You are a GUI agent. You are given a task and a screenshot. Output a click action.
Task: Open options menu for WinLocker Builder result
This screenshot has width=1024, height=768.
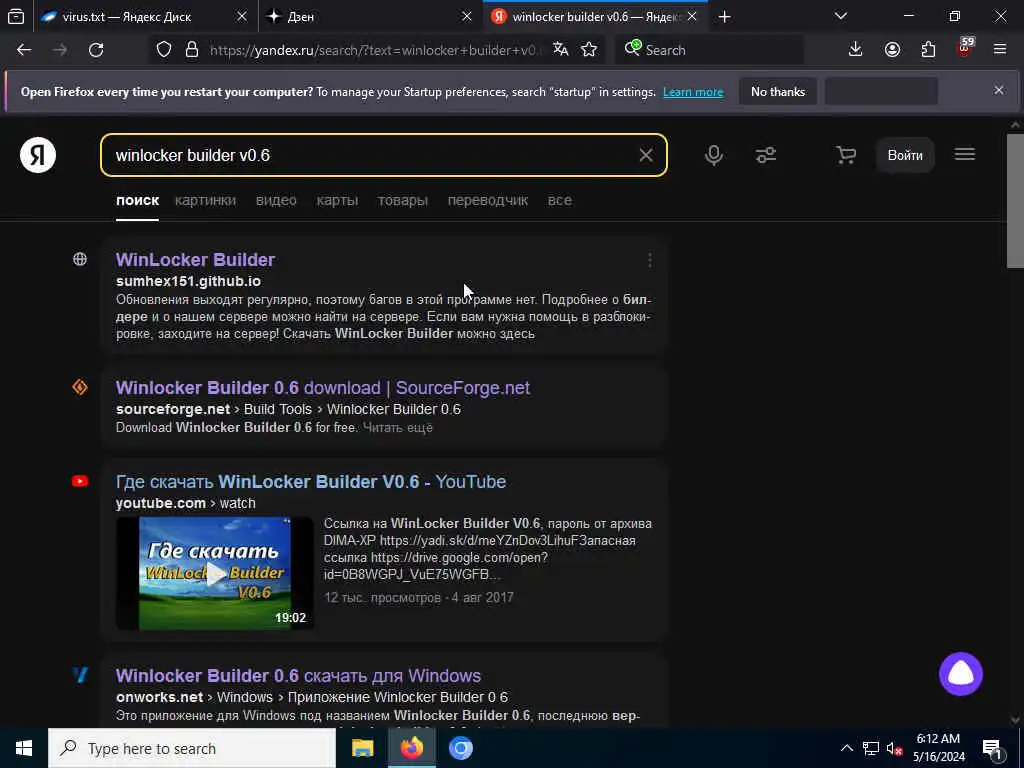click(x=650, y=261)
